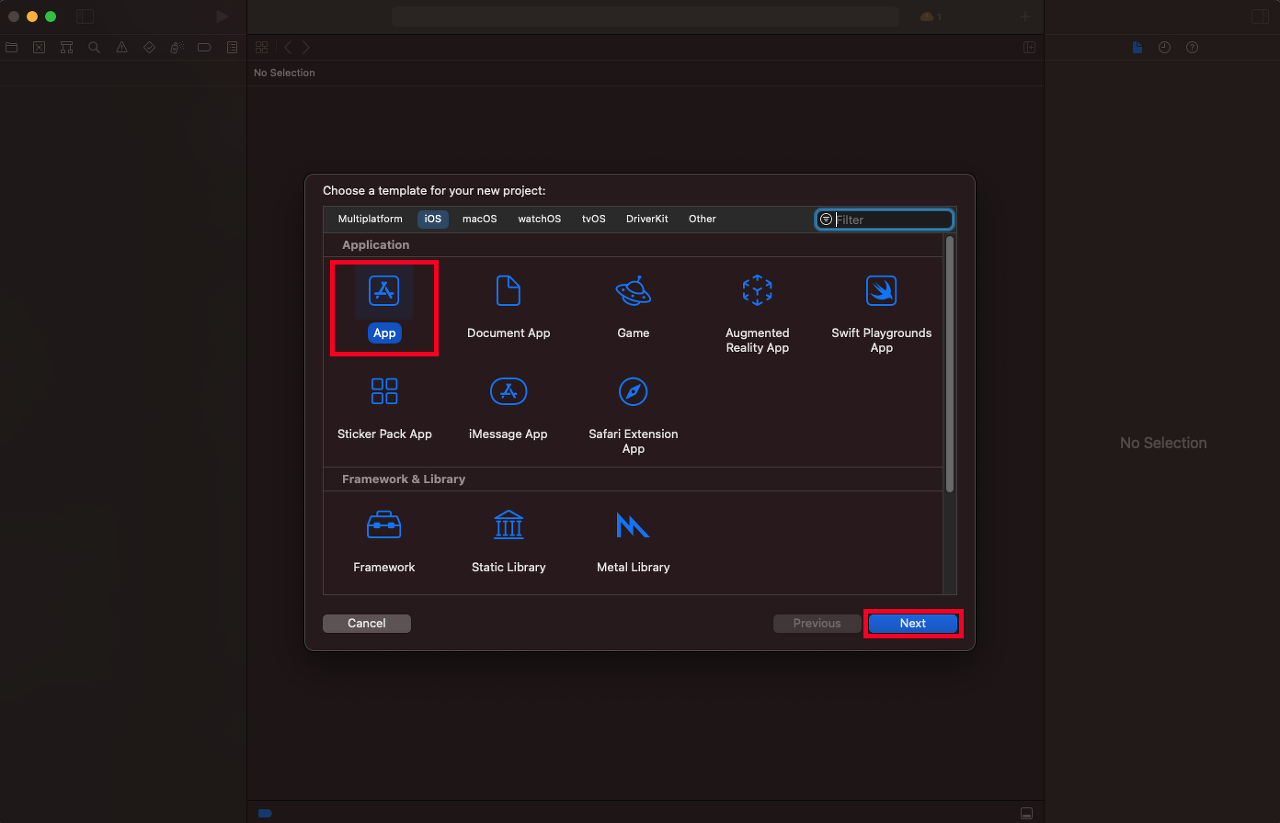This screenshot has width=1280, height=823.
Task: Click the Run play button
Action: pos(222,17)
